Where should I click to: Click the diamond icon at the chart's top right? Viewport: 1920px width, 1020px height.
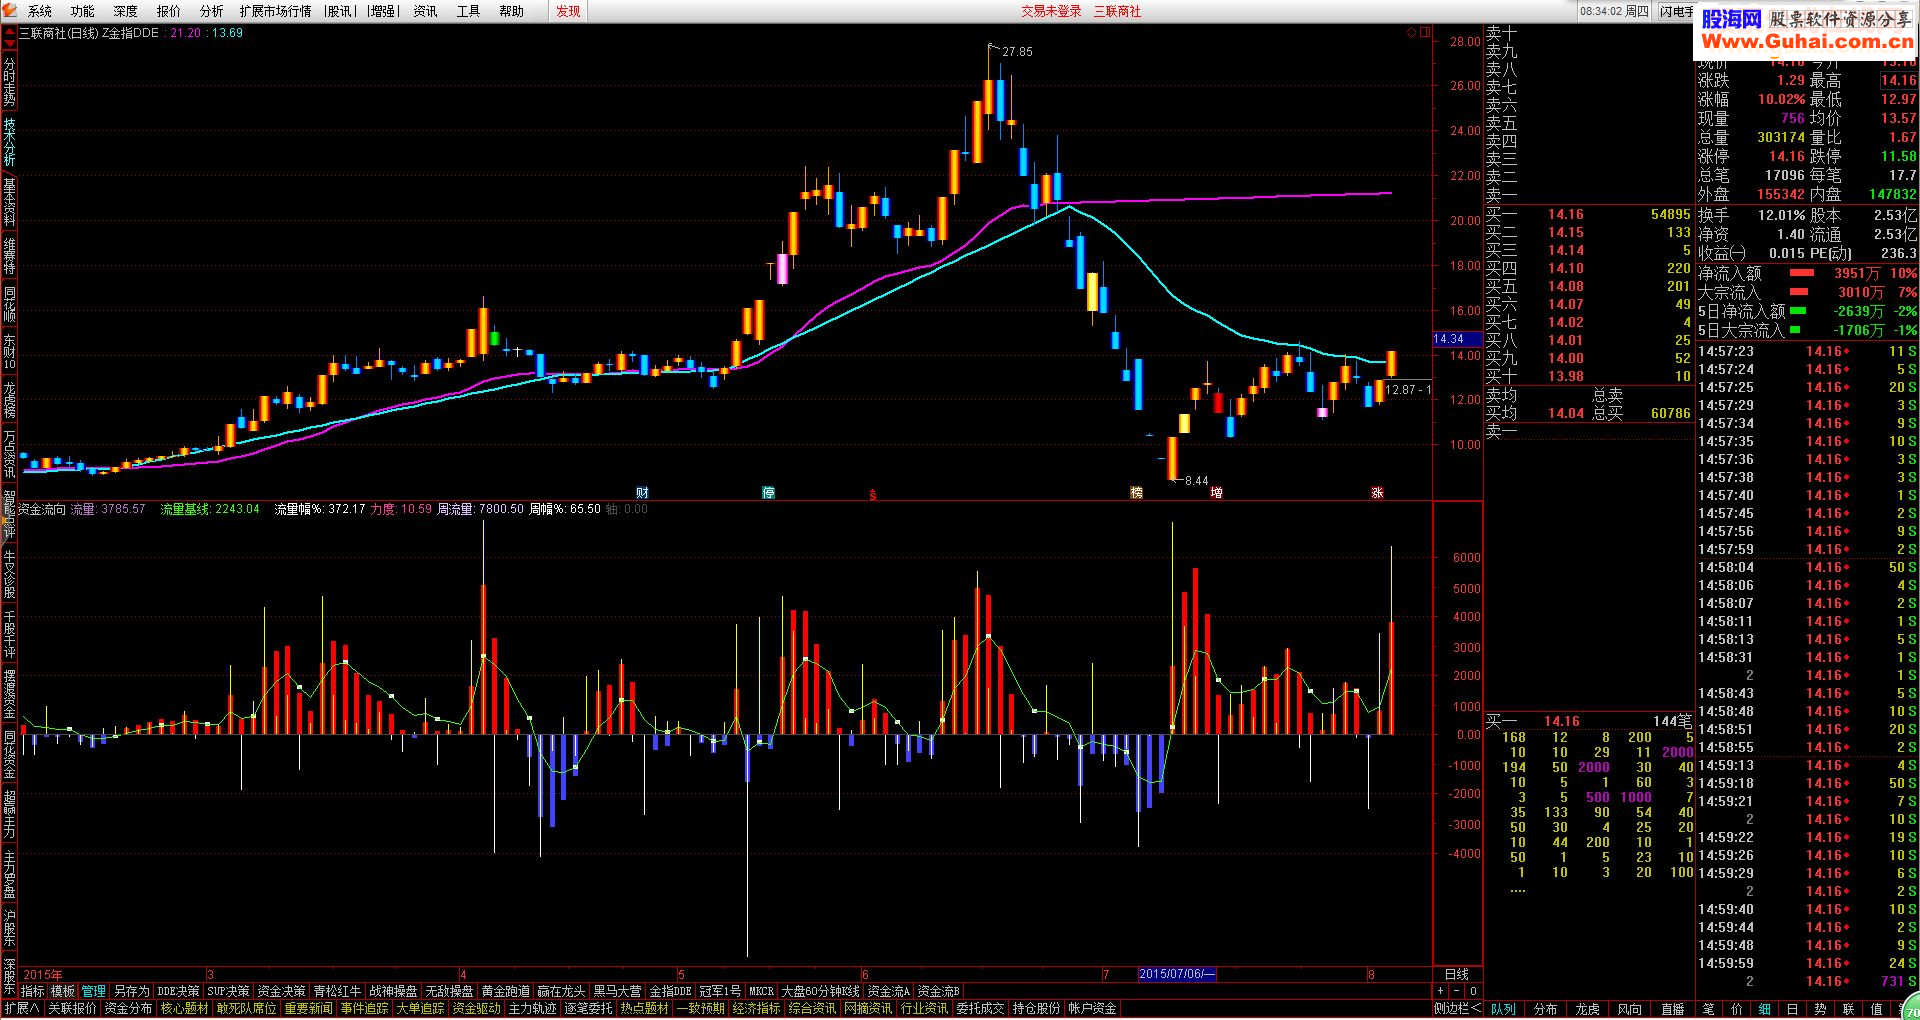pos(1412,33)
